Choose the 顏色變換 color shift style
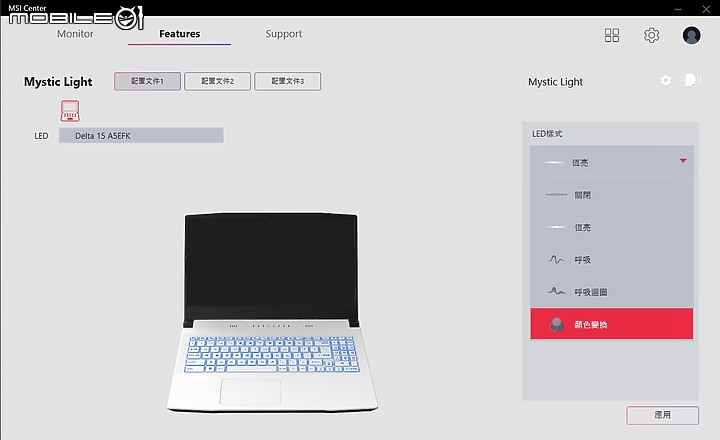720x440 pixels. [612, 324]
